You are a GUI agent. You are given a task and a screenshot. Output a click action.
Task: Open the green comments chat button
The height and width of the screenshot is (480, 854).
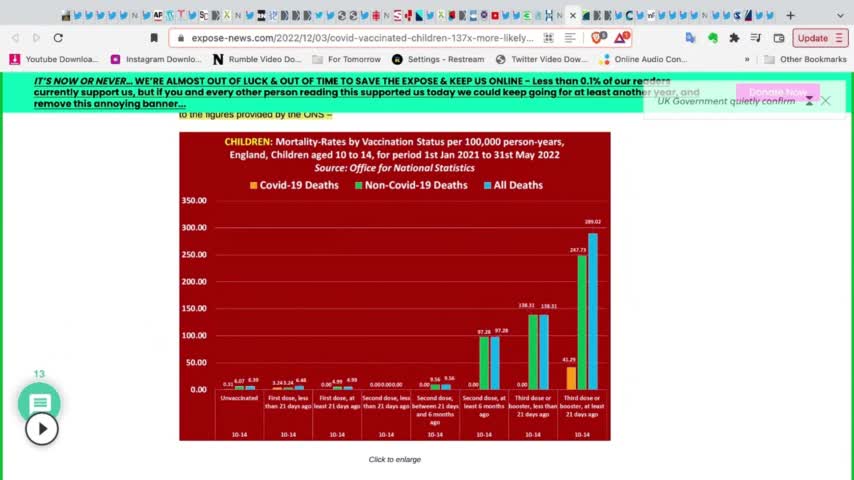(x=39, y=403)
